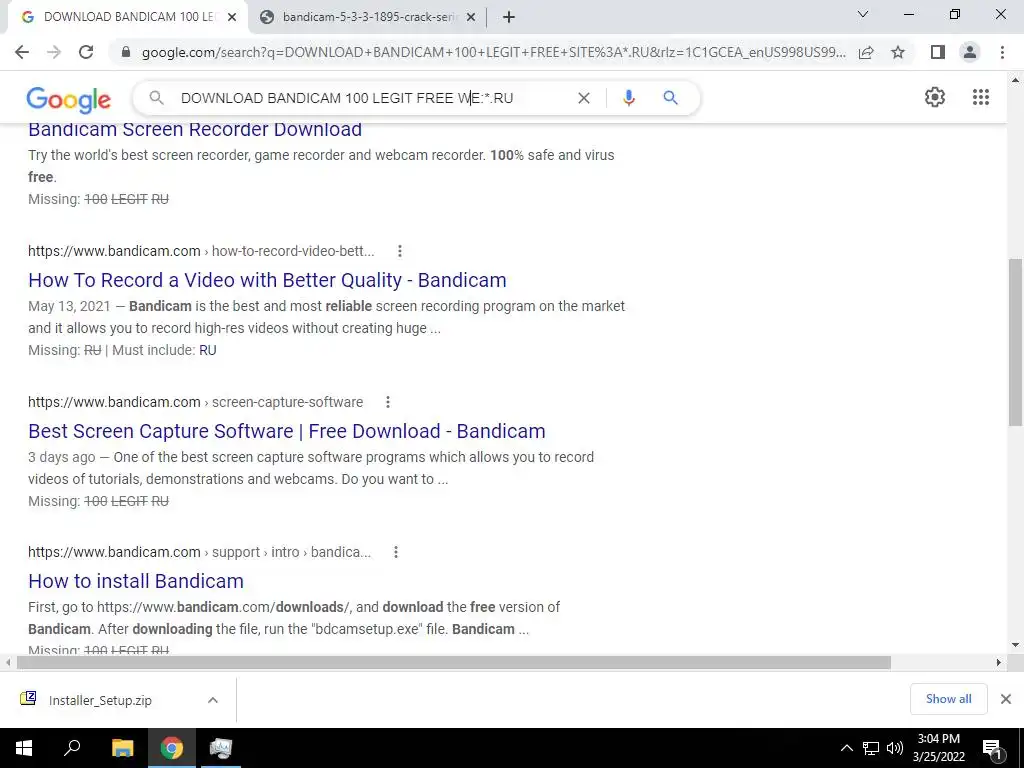Bookmark this page with the star
The image size is (1024, 768).
(898, 52)
